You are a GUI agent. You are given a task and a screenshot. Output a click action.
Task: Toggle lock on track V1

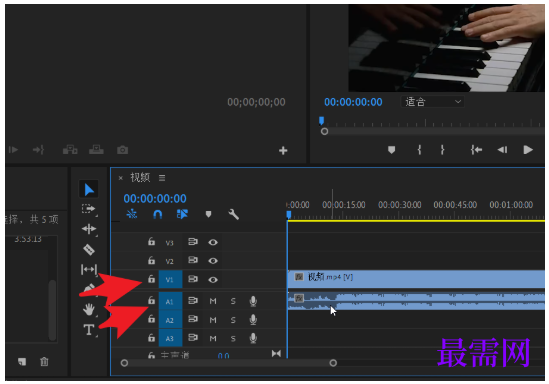pyautogui.click(x=151, y=279)
